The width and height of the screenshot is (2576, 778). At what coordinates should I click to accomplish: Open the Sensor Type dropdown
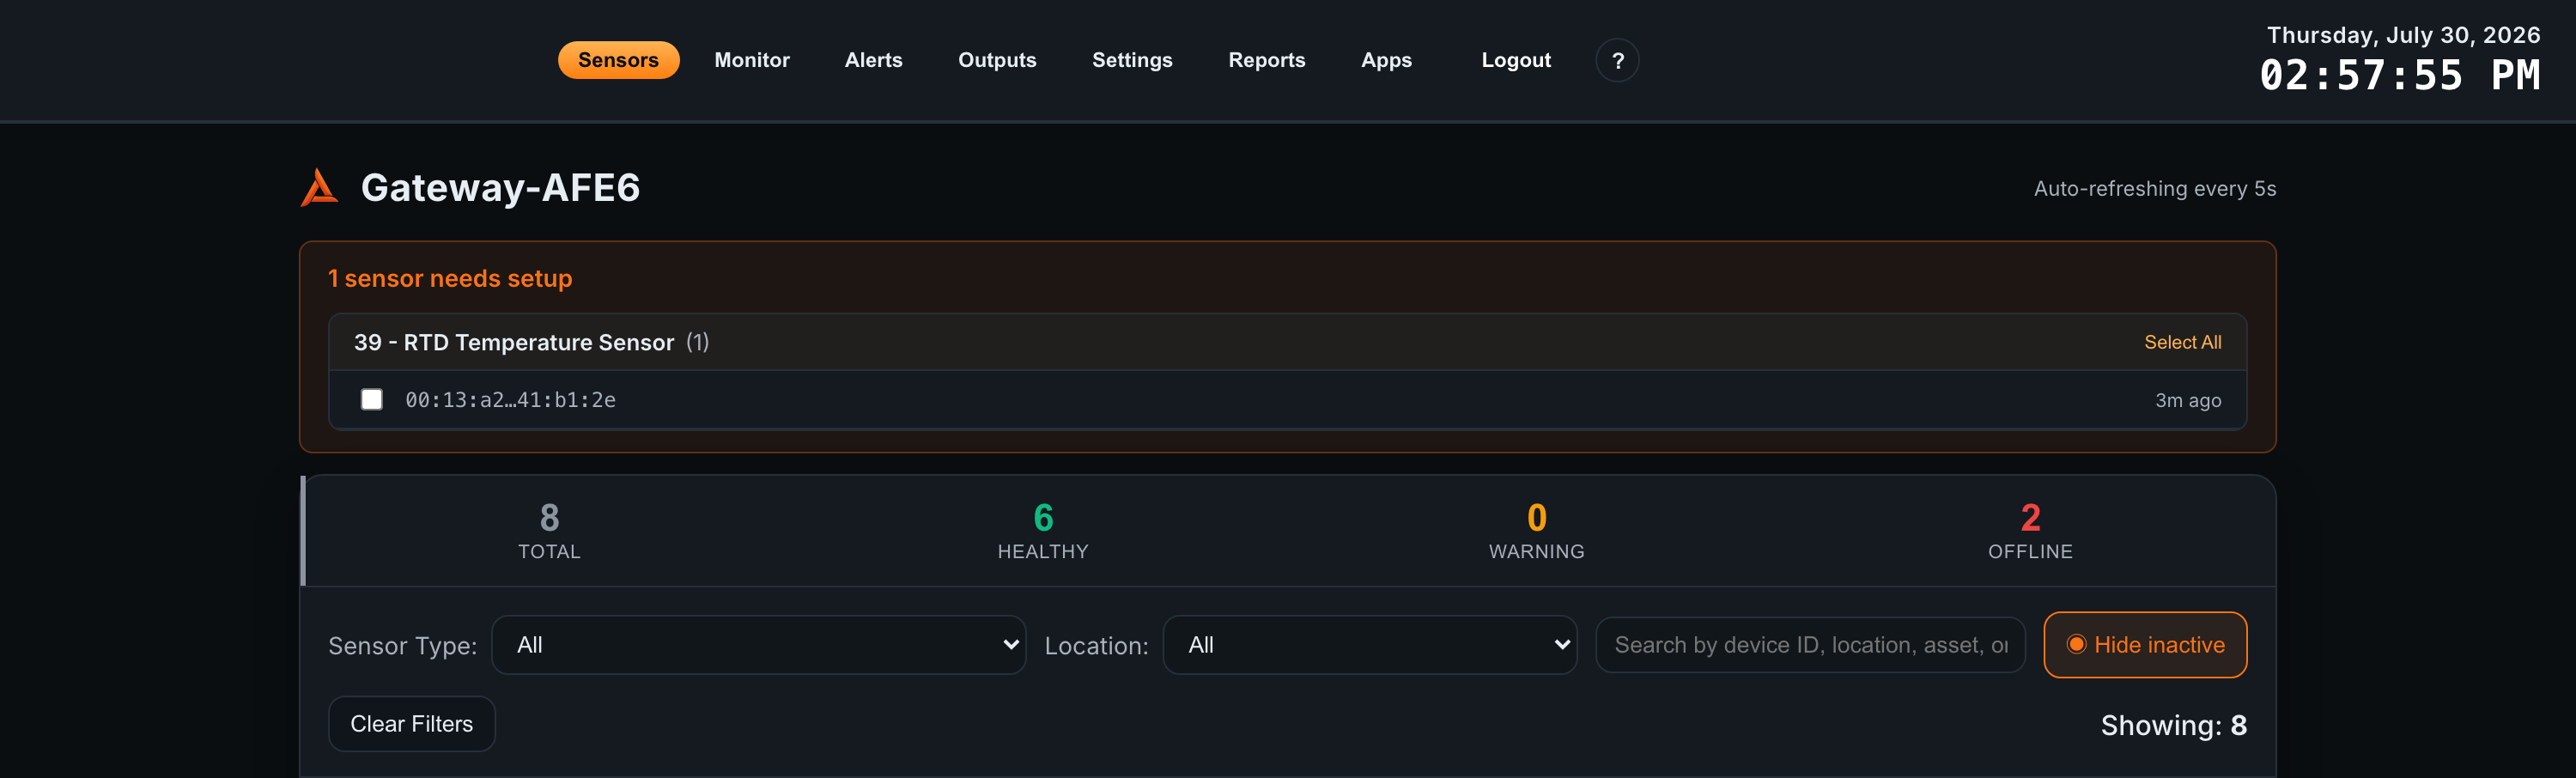758,644
